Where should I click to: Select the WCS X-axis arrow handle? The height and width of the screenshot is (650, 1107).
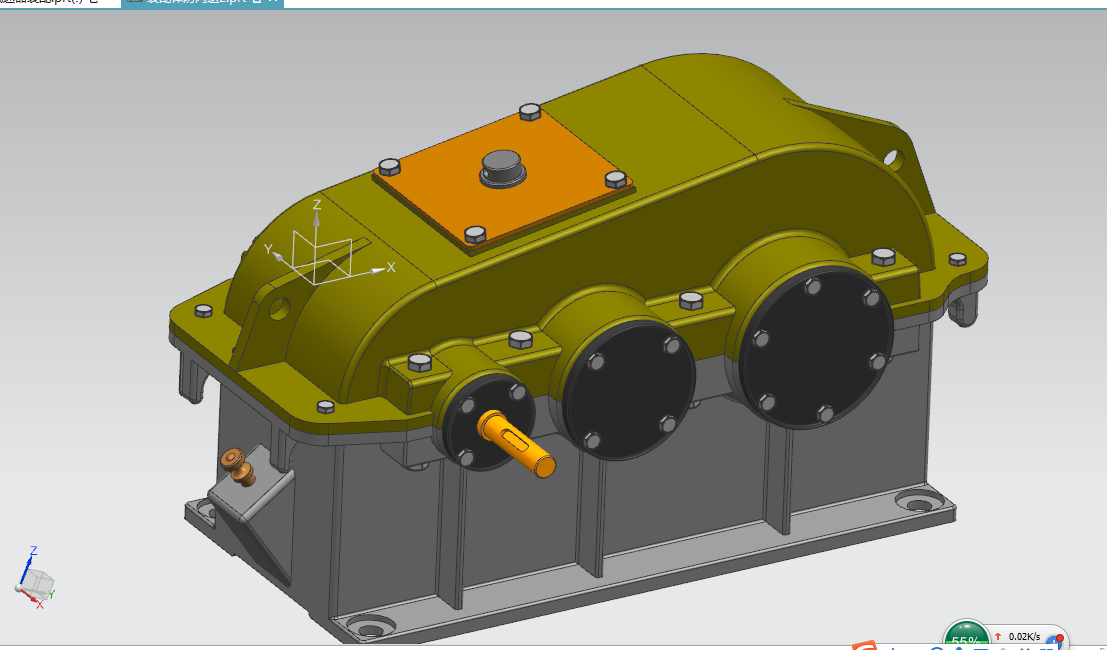(x=378, y=270)
